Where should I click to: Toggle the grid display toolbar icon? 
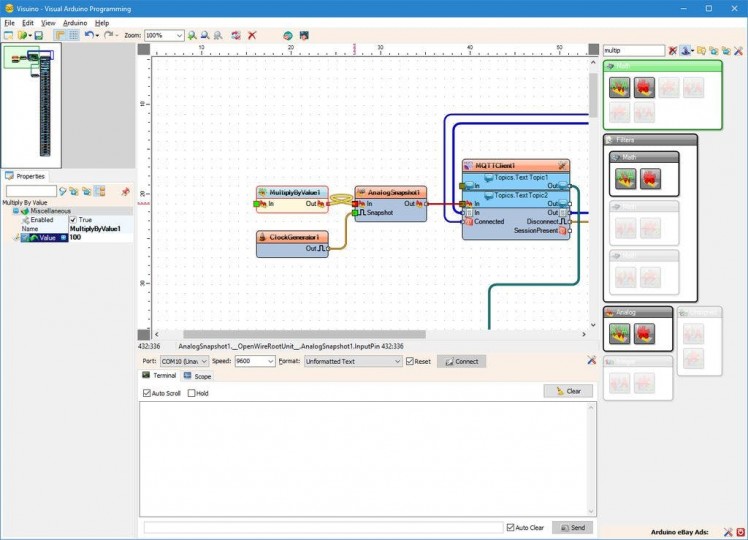(x=73, y=35)
